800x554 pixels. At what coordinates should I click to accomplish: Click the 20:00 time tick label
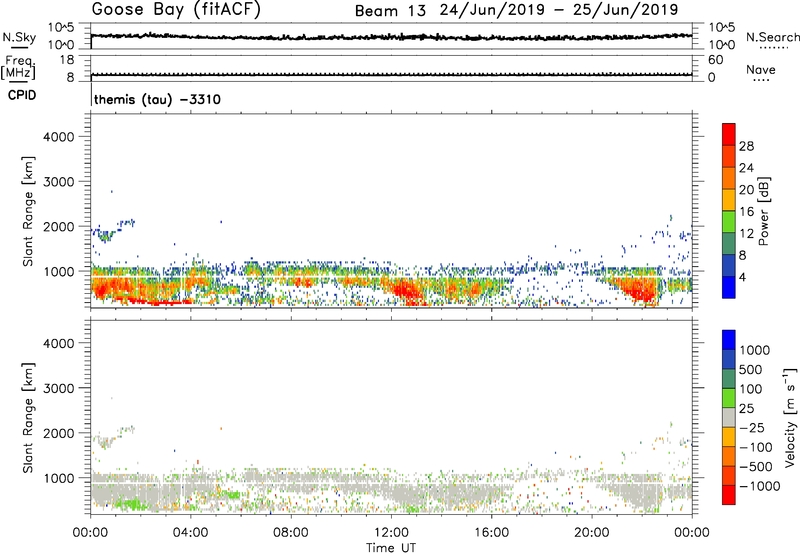click(592, 533)
